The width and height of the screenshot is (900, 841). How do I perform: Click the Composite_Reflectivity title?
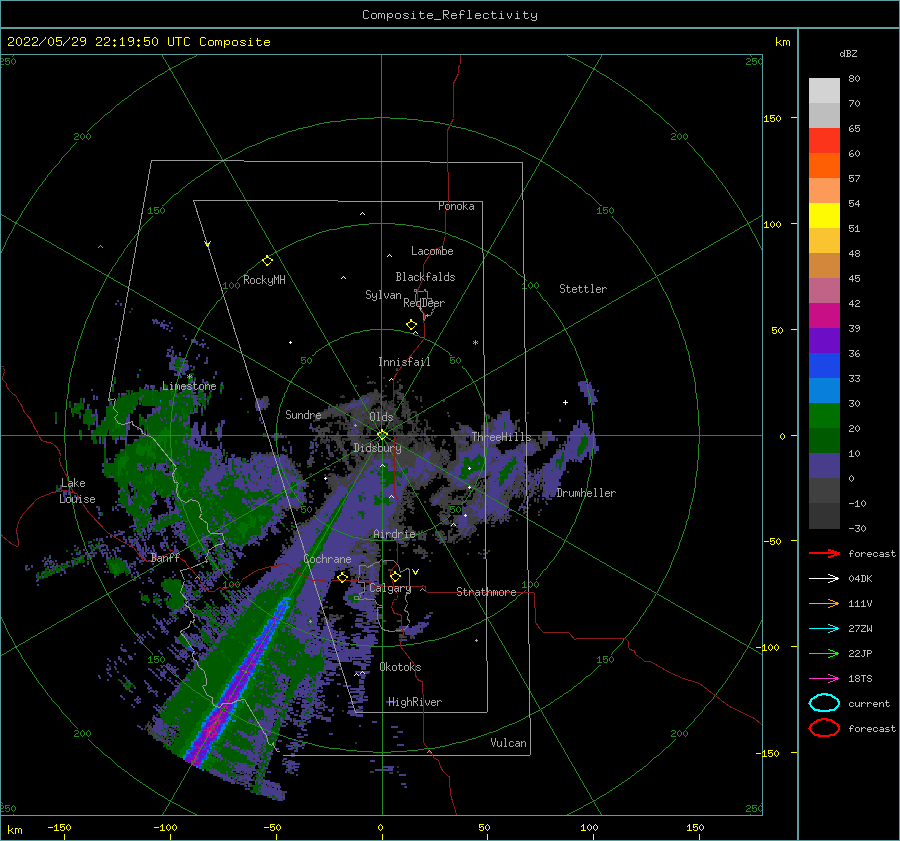pos(450,15)
